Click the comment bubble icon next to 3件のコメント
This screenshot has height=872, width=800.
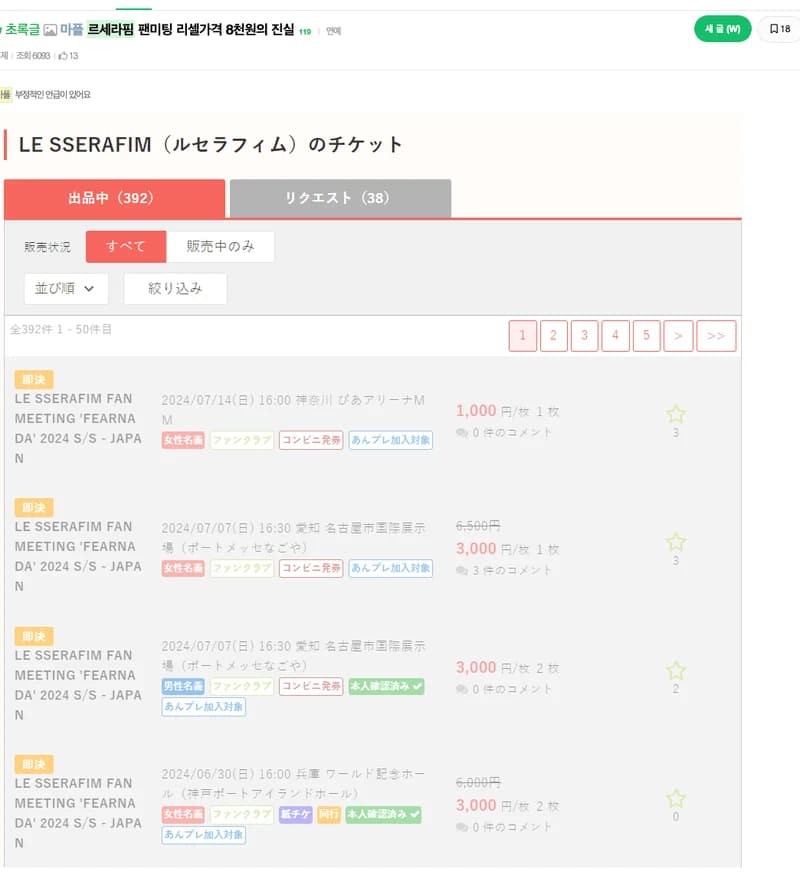[461, 571]
